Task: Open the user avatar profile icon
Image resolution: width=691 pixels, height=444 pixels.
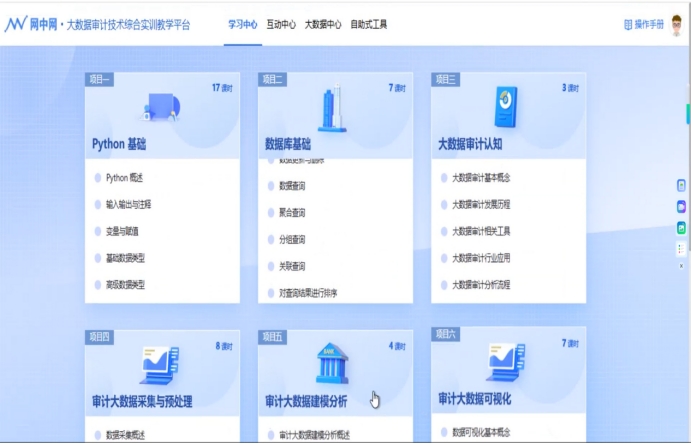Action: 676,24
